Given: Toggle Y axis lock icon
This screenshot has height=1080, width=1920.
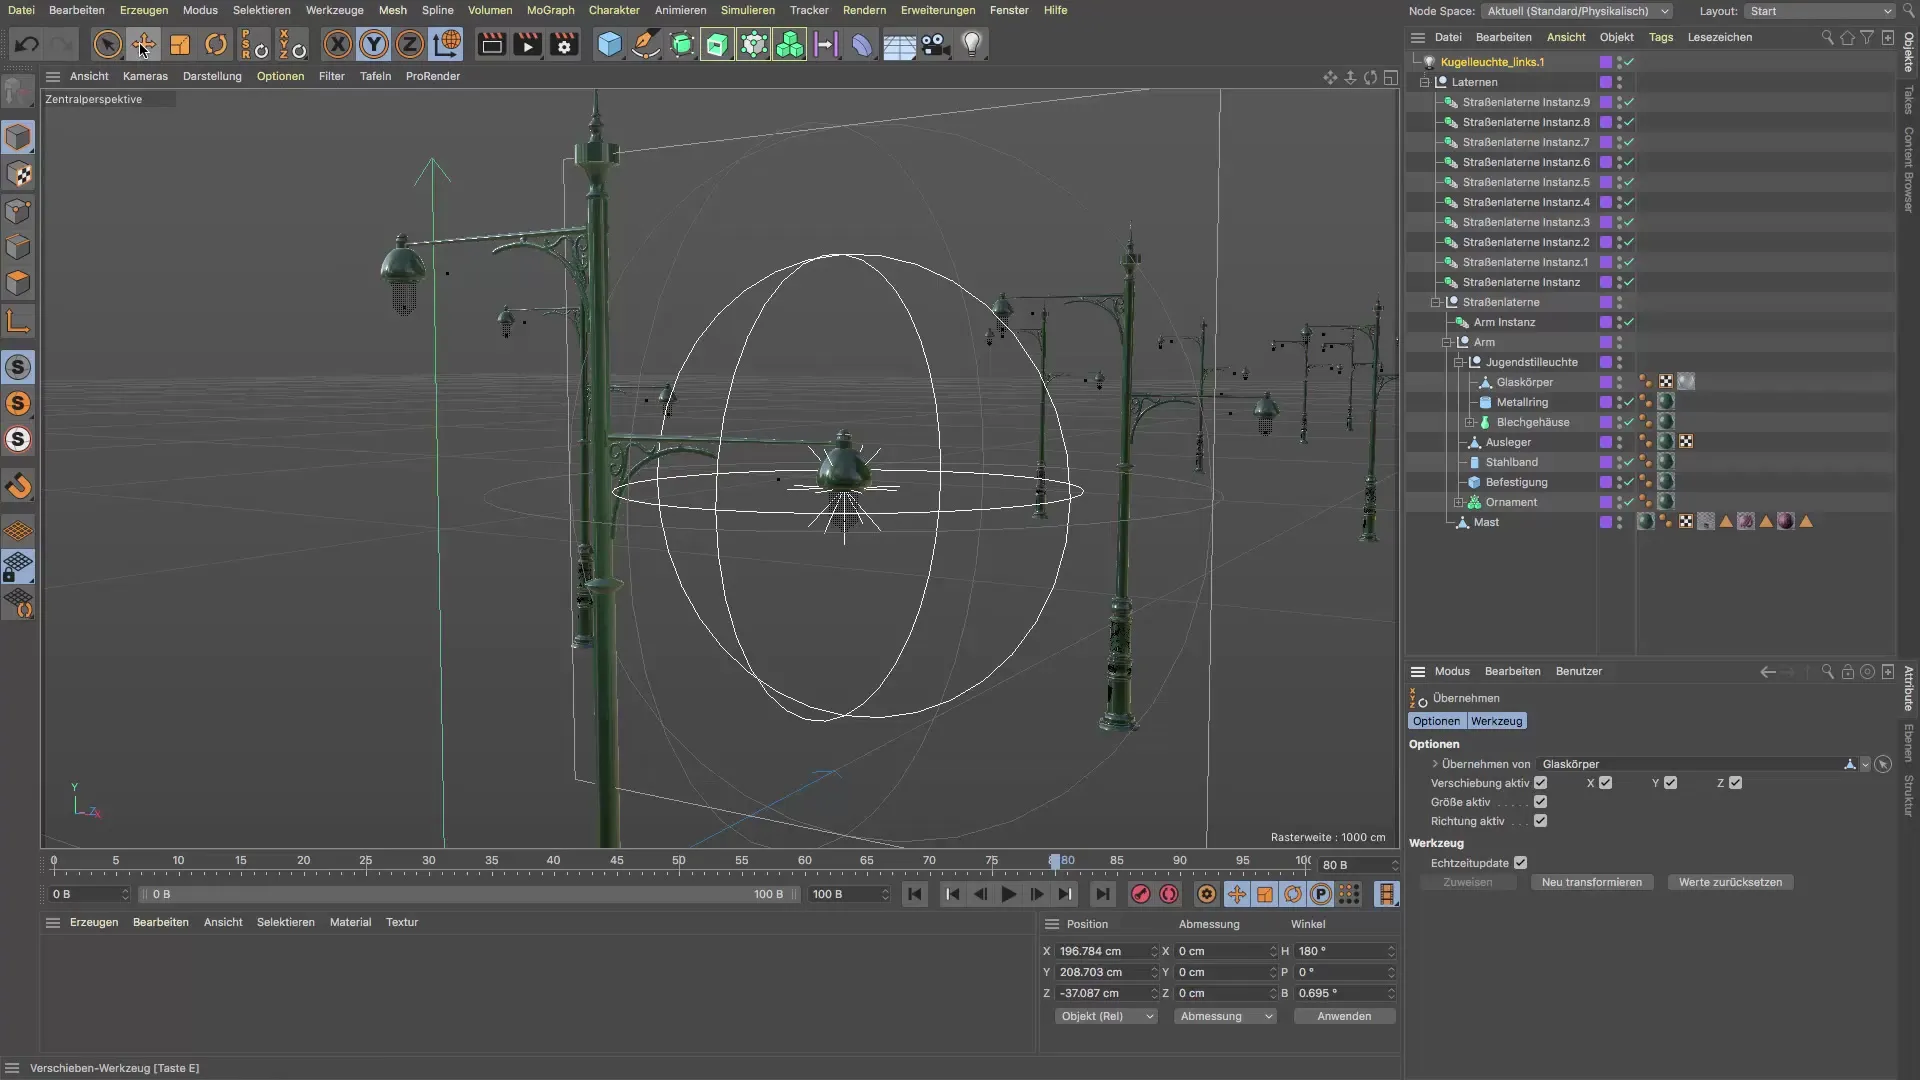Looking at the screenshot, I should click(374, 44).
